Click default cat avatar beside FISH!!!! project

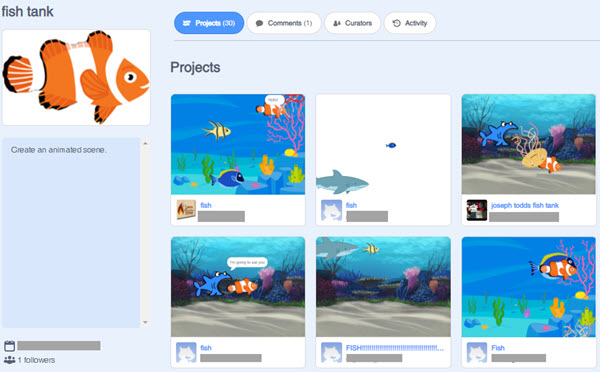[x=331, y=352]
